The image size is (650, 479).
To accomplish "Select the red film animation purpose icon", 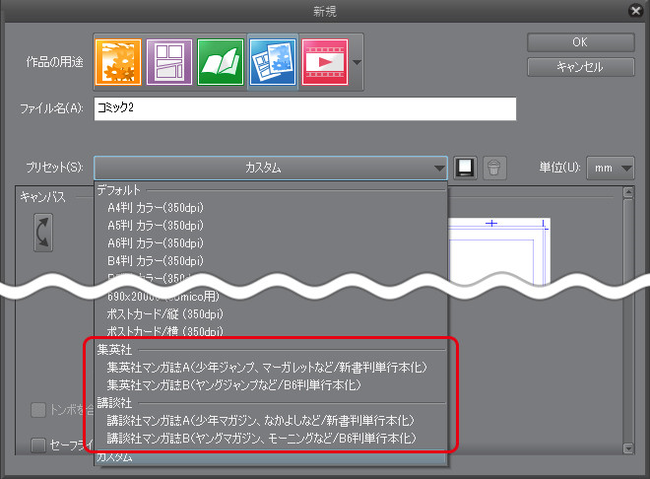I will coord(325,62).
